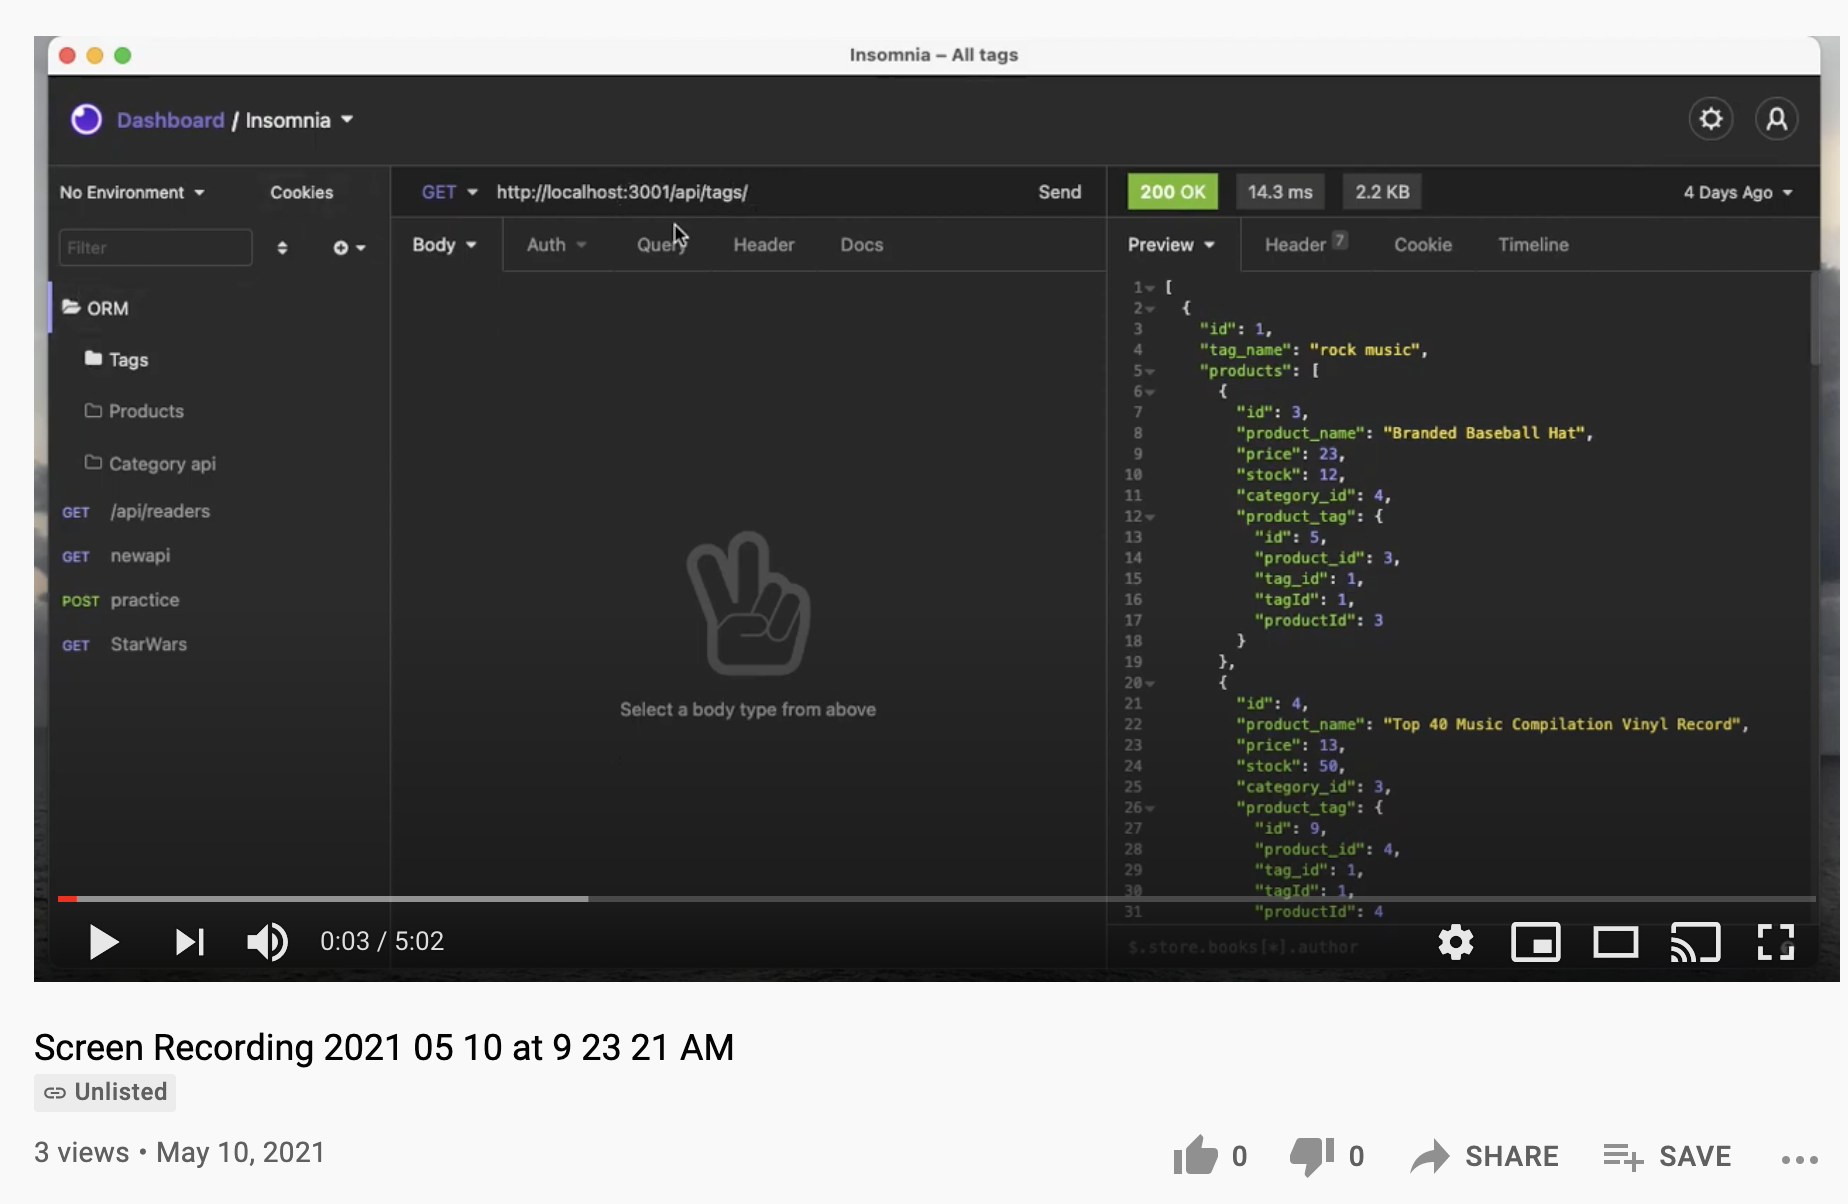Mute the video volume

pos(267,941)
